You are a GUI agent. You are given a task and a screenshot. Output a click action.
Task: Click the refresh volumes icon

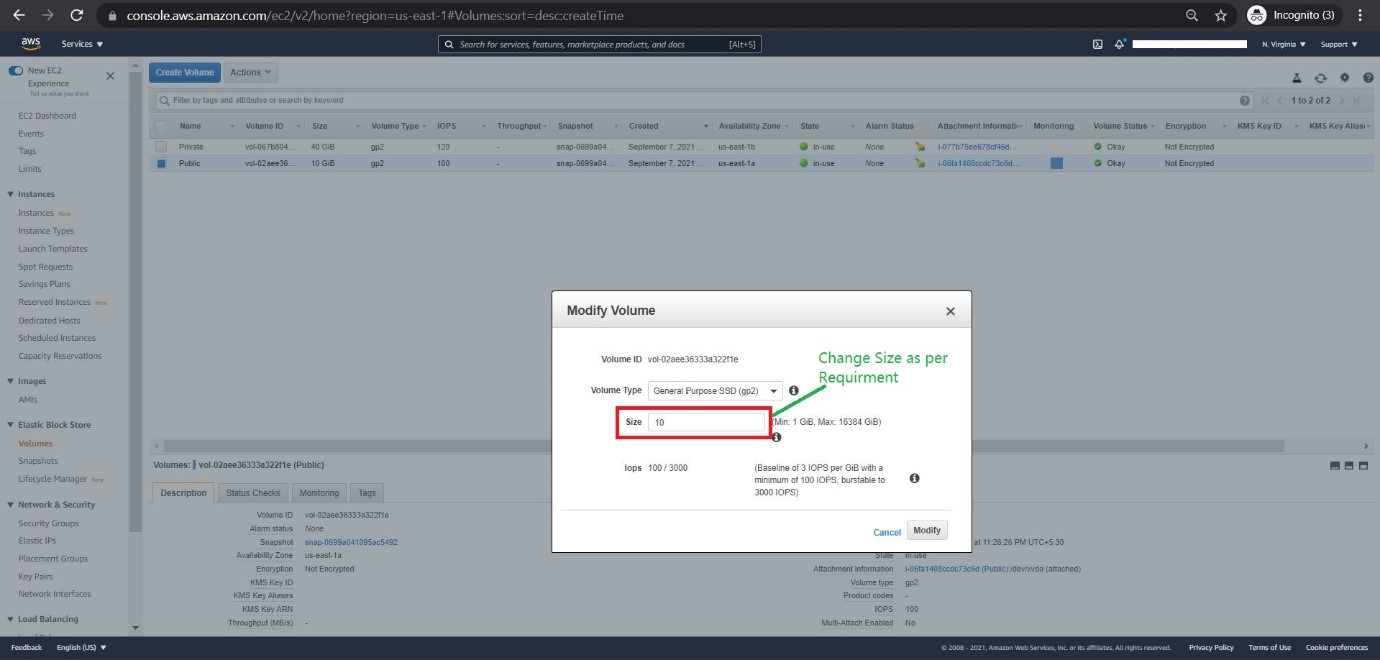pyautogui.click(x=1320, y=77)
